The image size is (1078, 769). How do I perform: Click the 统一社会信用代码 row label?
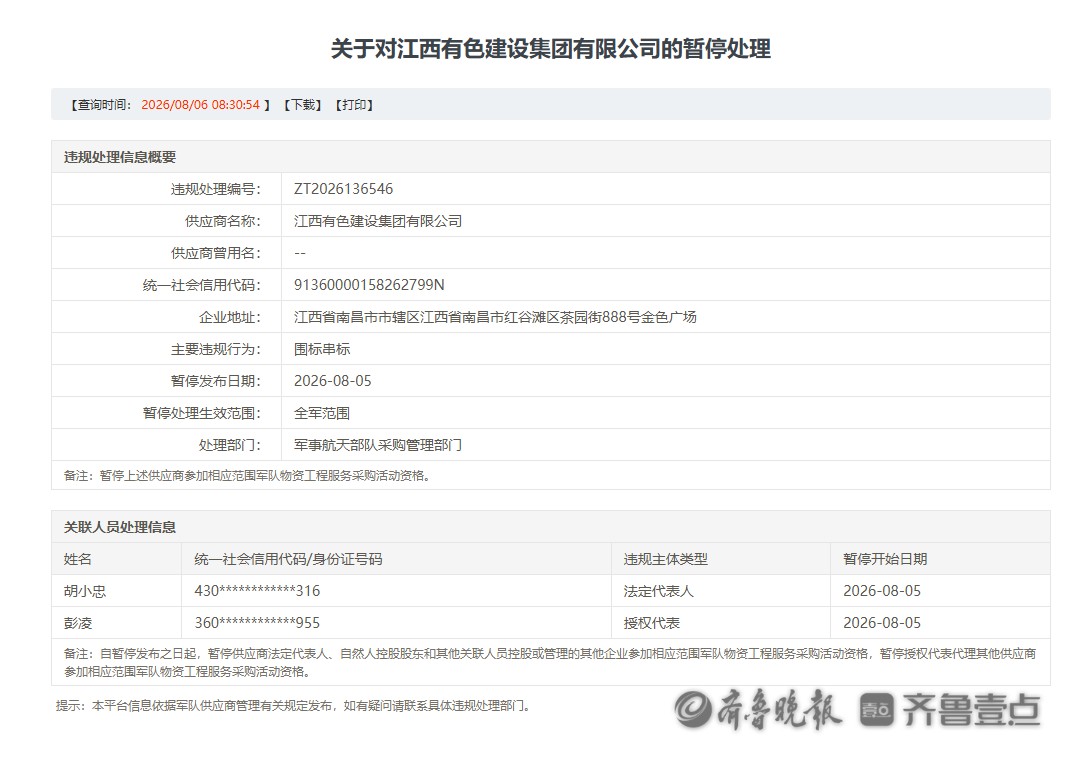(x=202, y=285)
